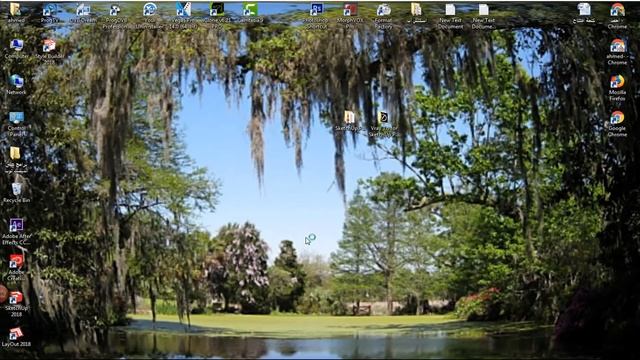Open Format Factory shortcut
Viewport: 640px width, 360px height.
pos(383,16)
